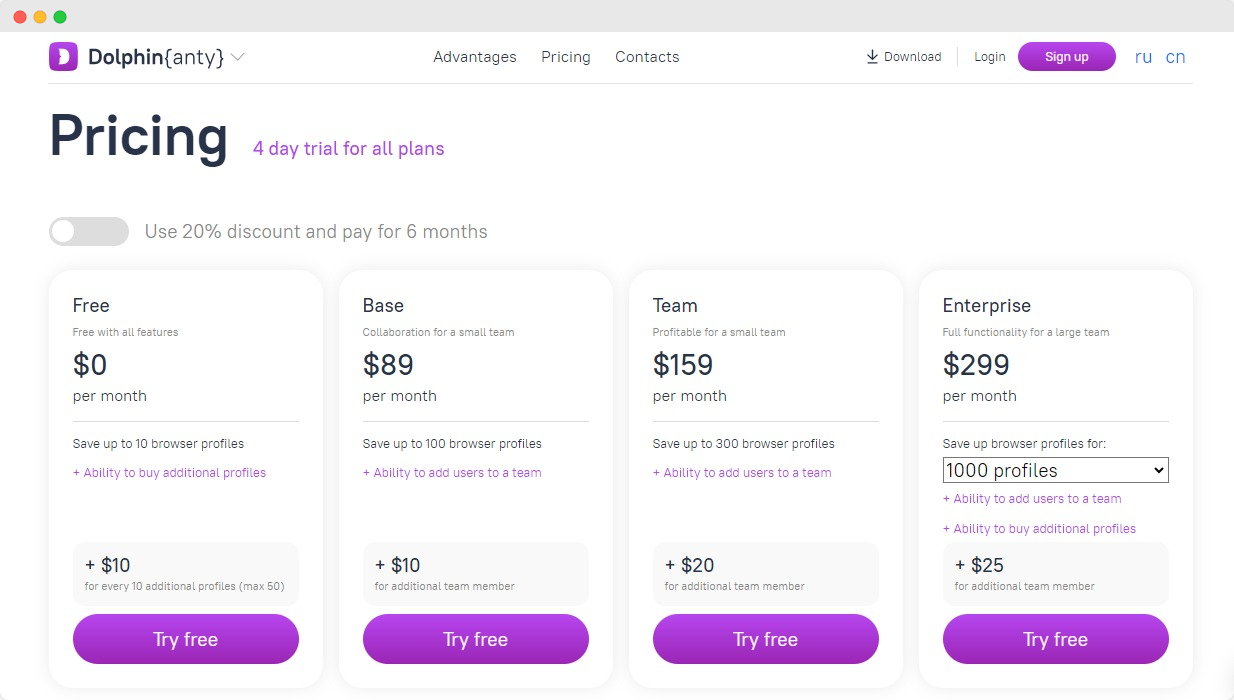Click the download arrow icon
This screenshot has width=1234, height=700.
(x=872, y=57)
